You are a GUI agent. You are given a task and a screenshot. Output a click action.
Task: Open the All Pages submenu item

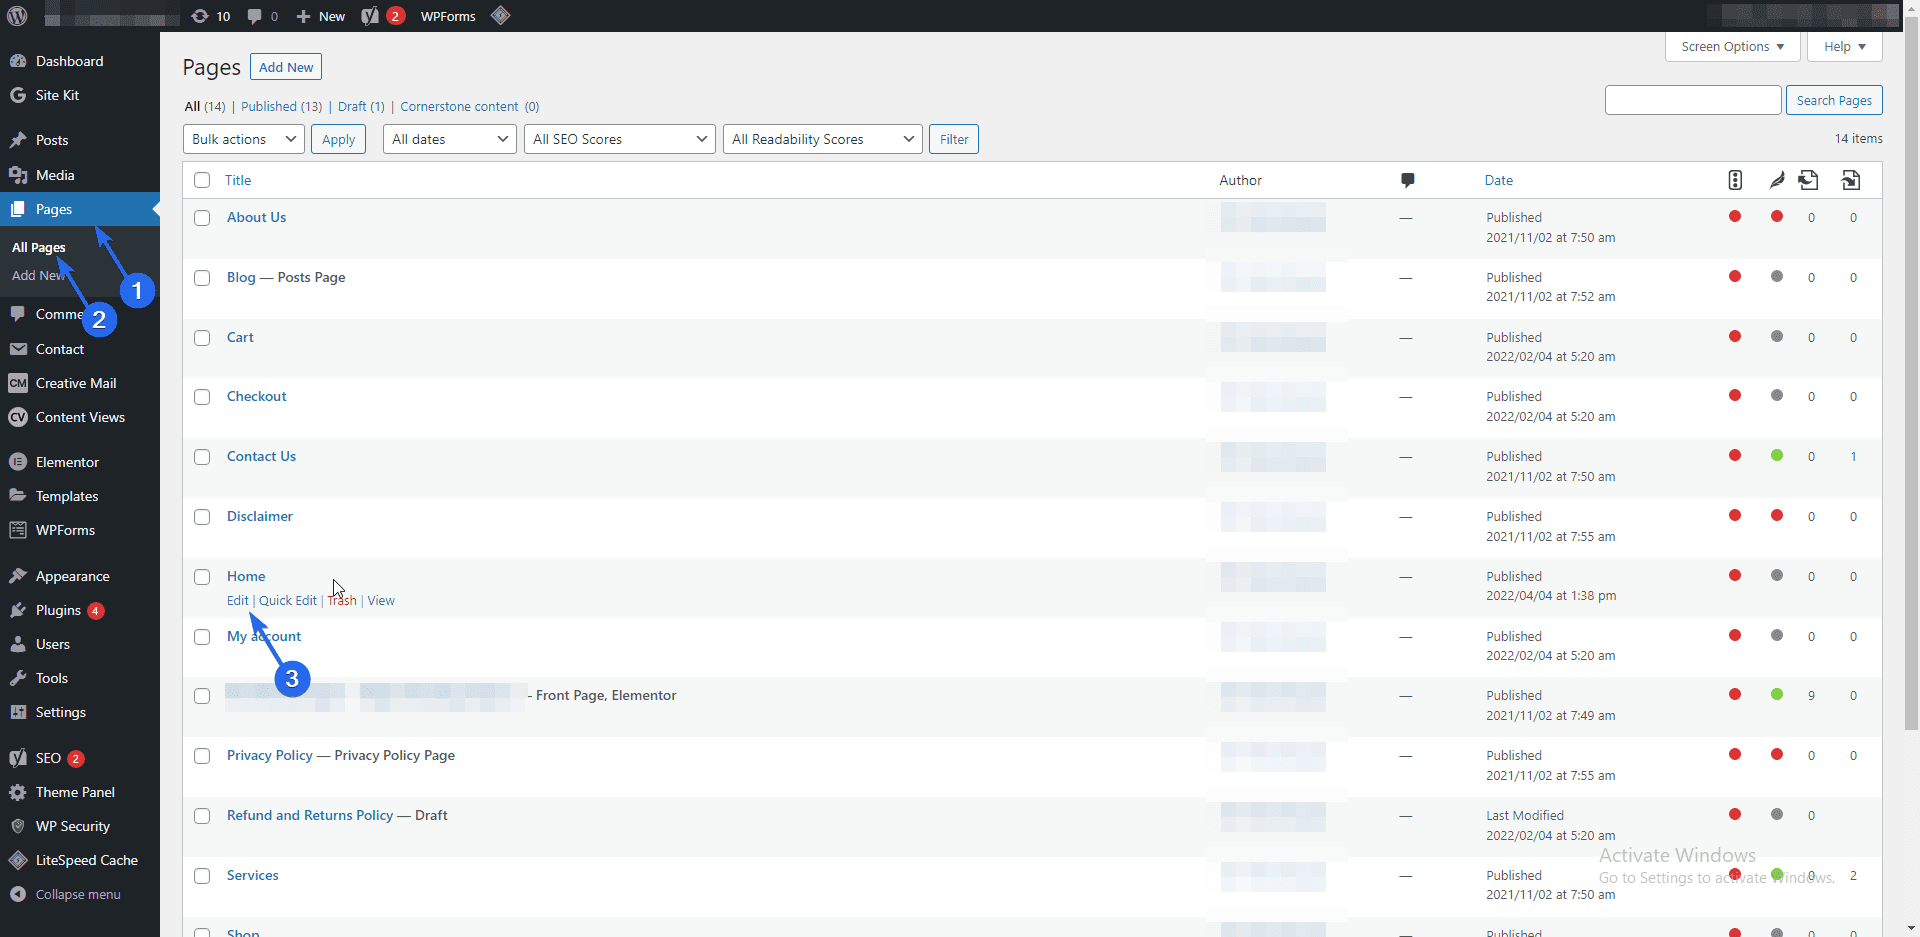tap(39, 247)
